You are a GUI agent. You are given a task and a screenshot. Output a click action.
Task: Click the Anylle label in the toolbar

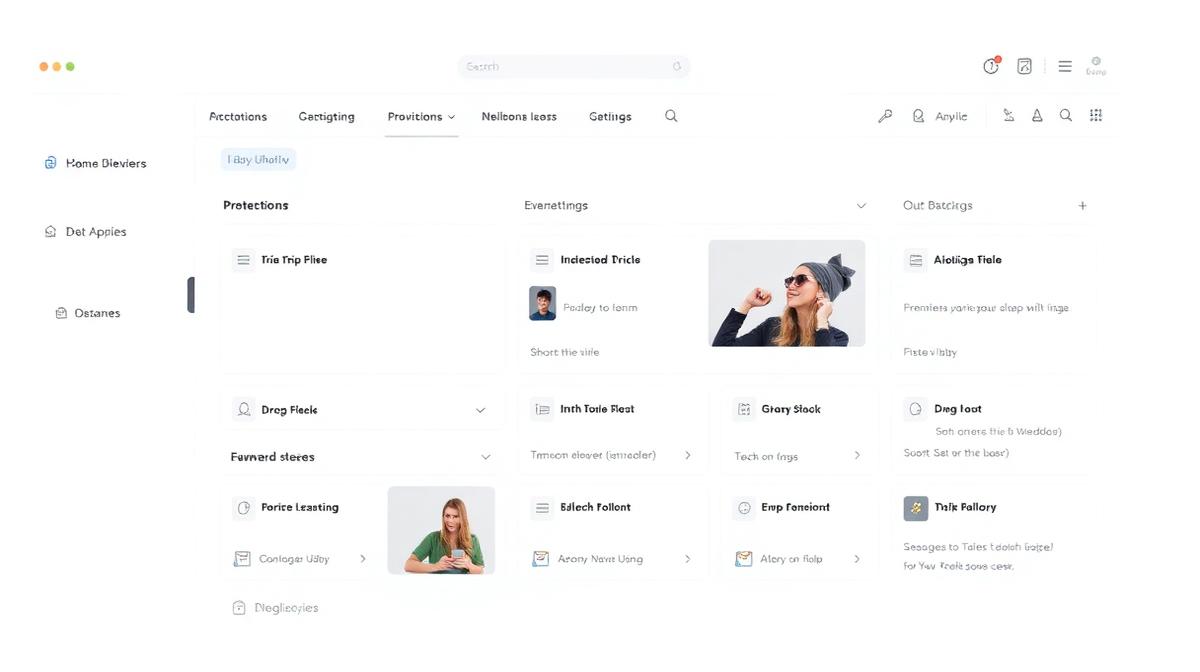[951, 117]
